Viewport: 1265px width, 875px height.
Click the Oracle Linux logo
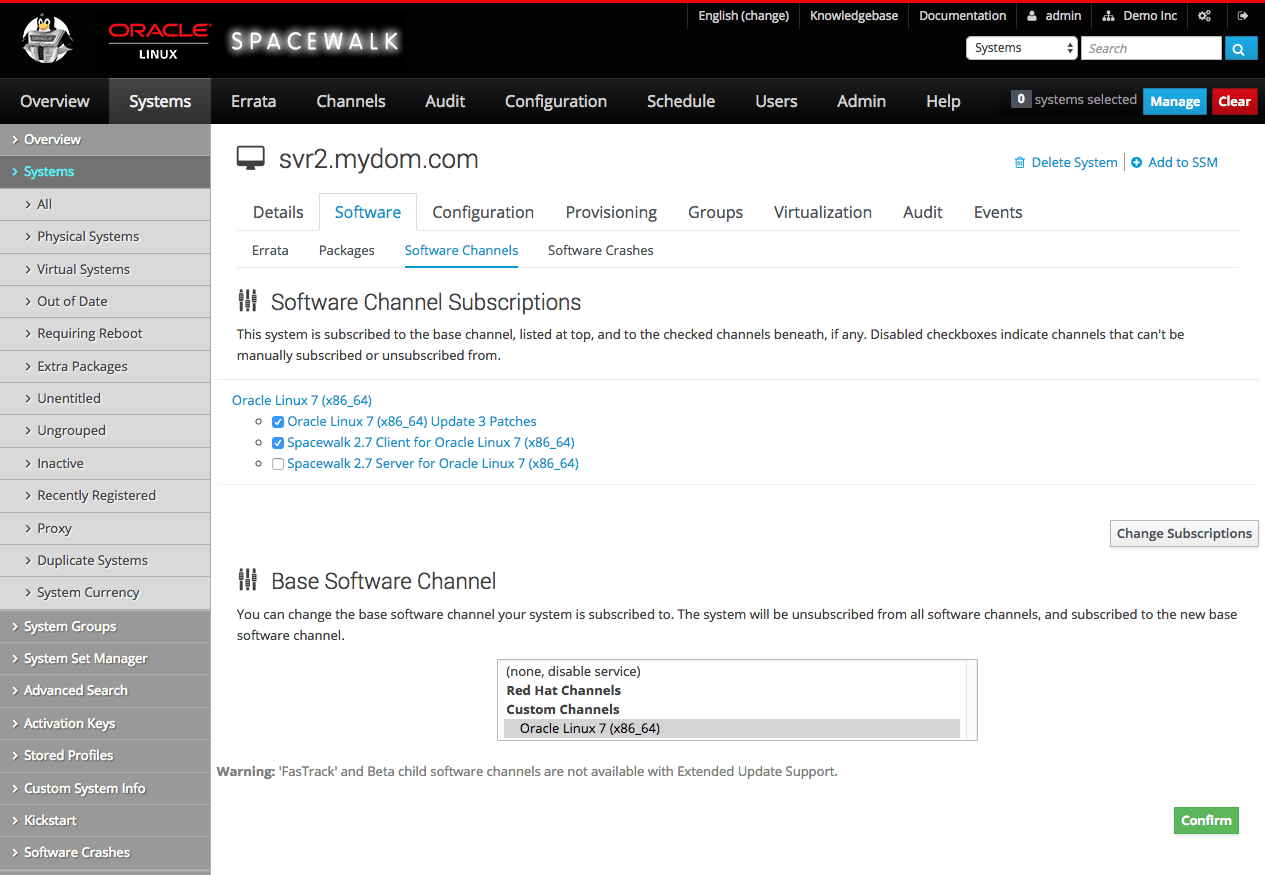(159, 41)
